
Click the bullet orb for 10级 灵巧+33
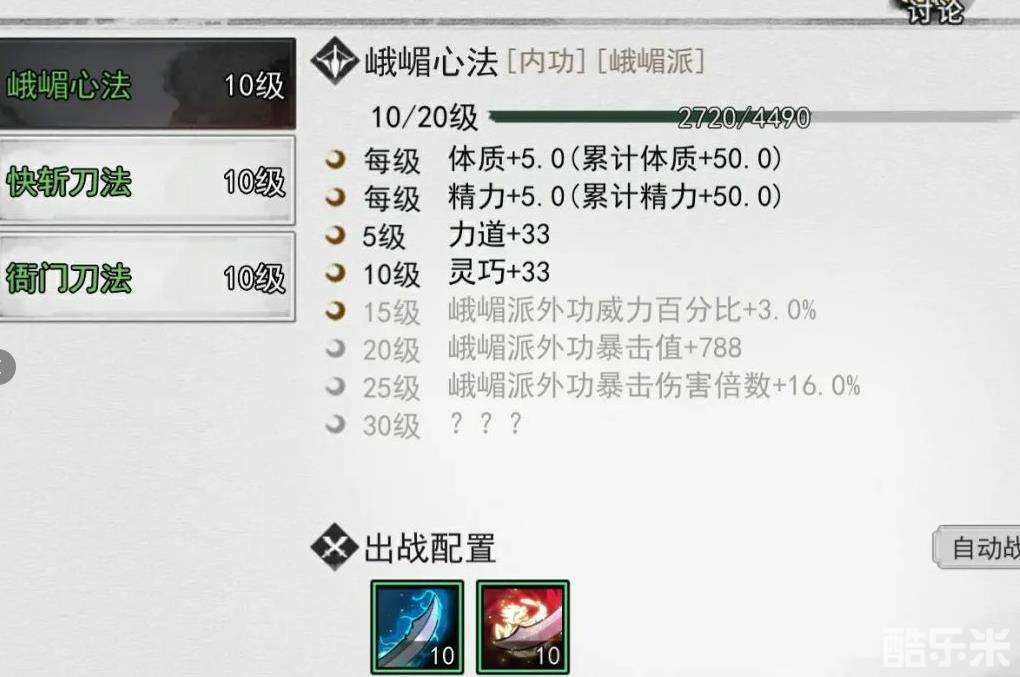[335, 272]
